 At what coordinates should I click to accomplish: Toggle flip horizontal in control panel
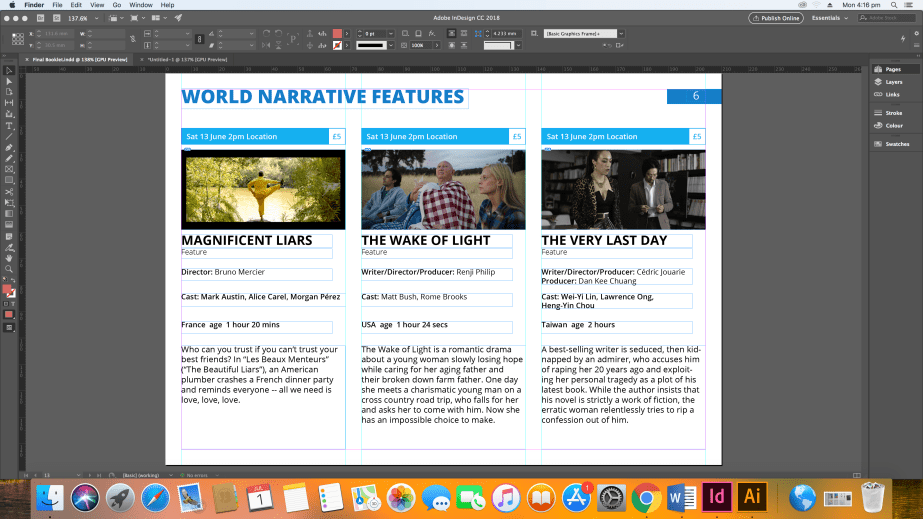pyautogui.click(x=265, y=45)
